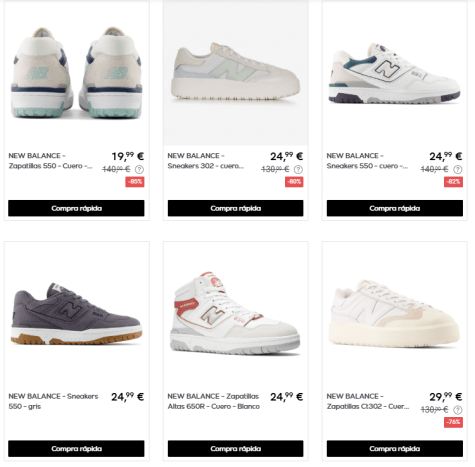Click Compra rápida under white Sneakers 550 cuero
475x467 pixels.
(x=395, y=208)
